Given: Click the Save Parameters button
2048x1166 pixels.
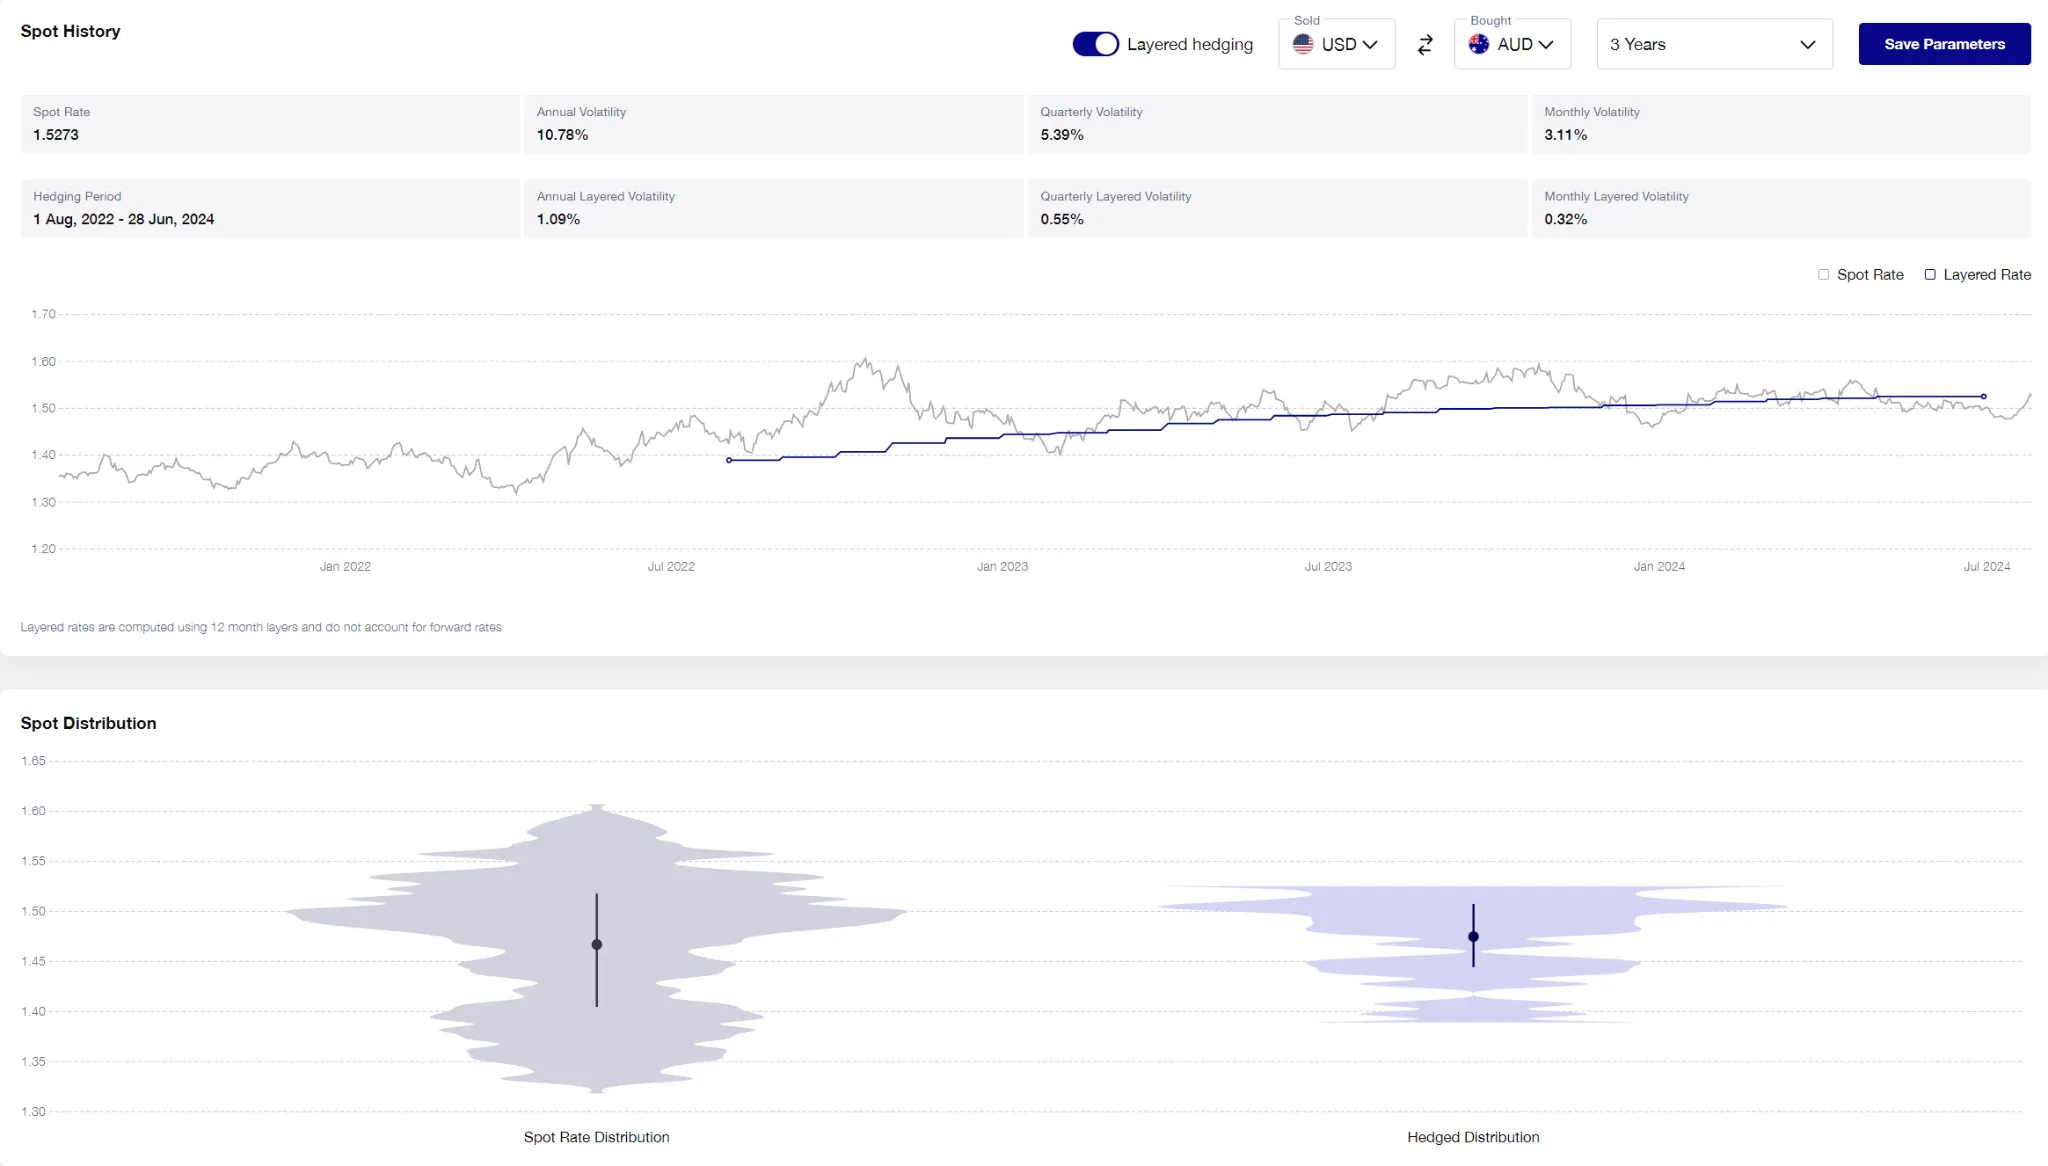Looking at the screenshot, I should point(1944,44).
